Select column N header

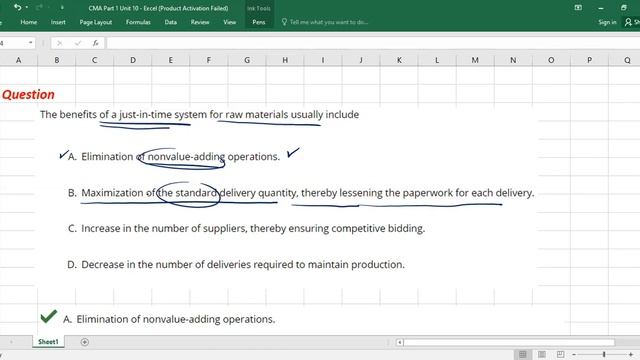pos(513,60)
